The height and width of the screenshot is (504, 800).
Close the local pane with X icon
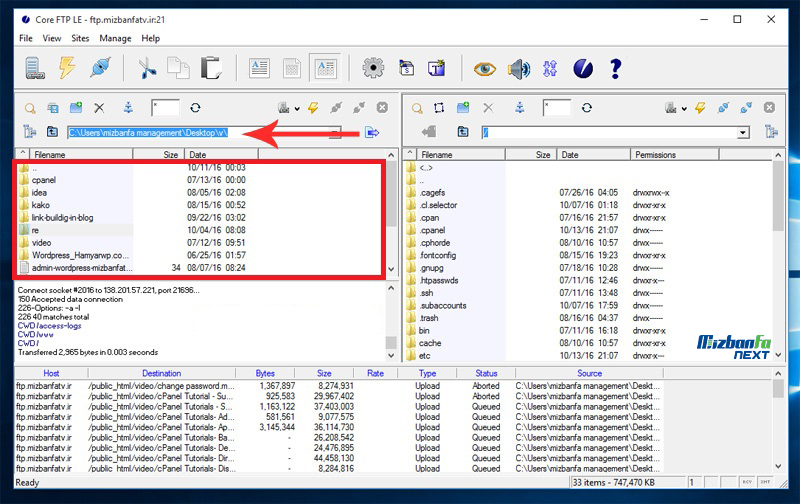pos(382,108)
